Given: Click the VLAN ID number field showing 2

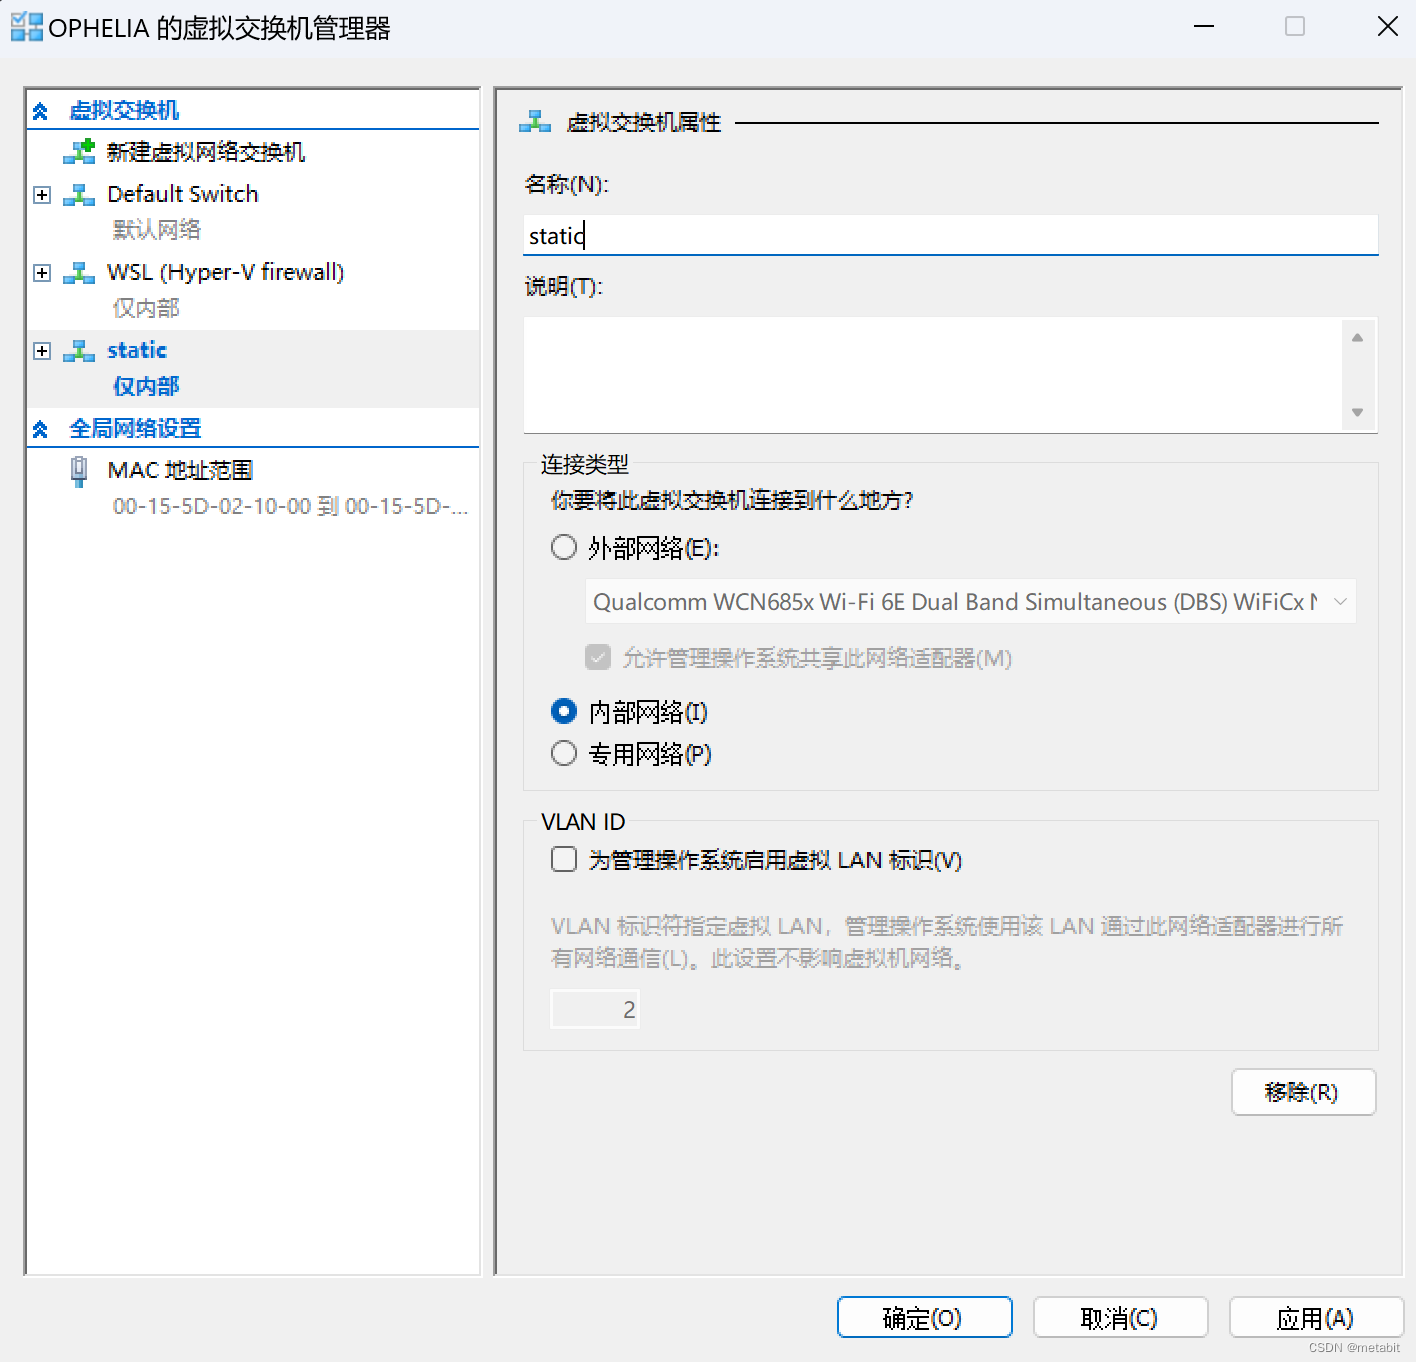Looking at the screenshot, I should pyautogui.click(x=595, y=1010).
